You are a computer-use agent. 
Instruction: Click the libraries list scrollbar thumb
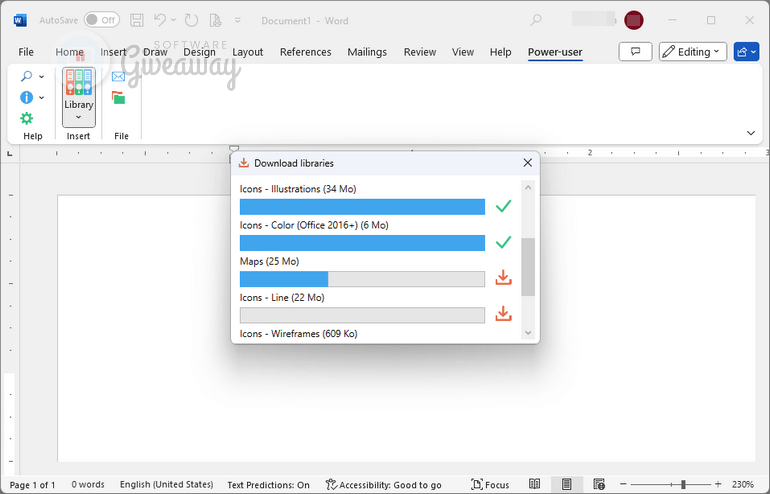coord(528,267)
